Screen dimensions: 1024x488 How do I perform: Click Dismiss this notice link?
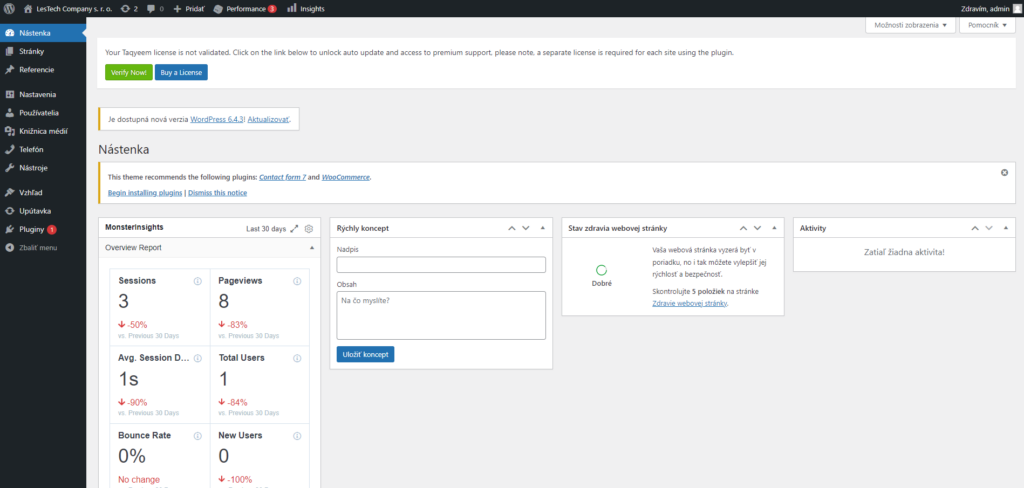217,193
